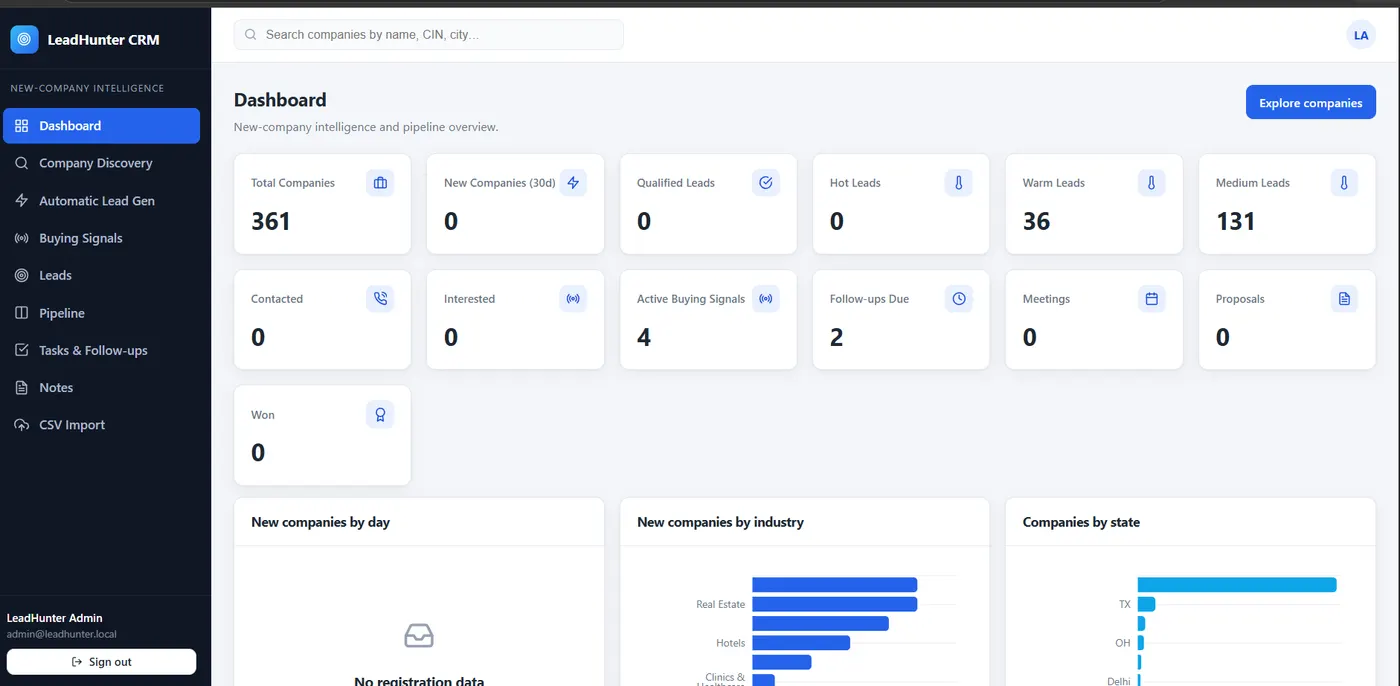
Task: Click the Notes document icon in sidebar
Action: pyautogui.click(x=21, y=387)
